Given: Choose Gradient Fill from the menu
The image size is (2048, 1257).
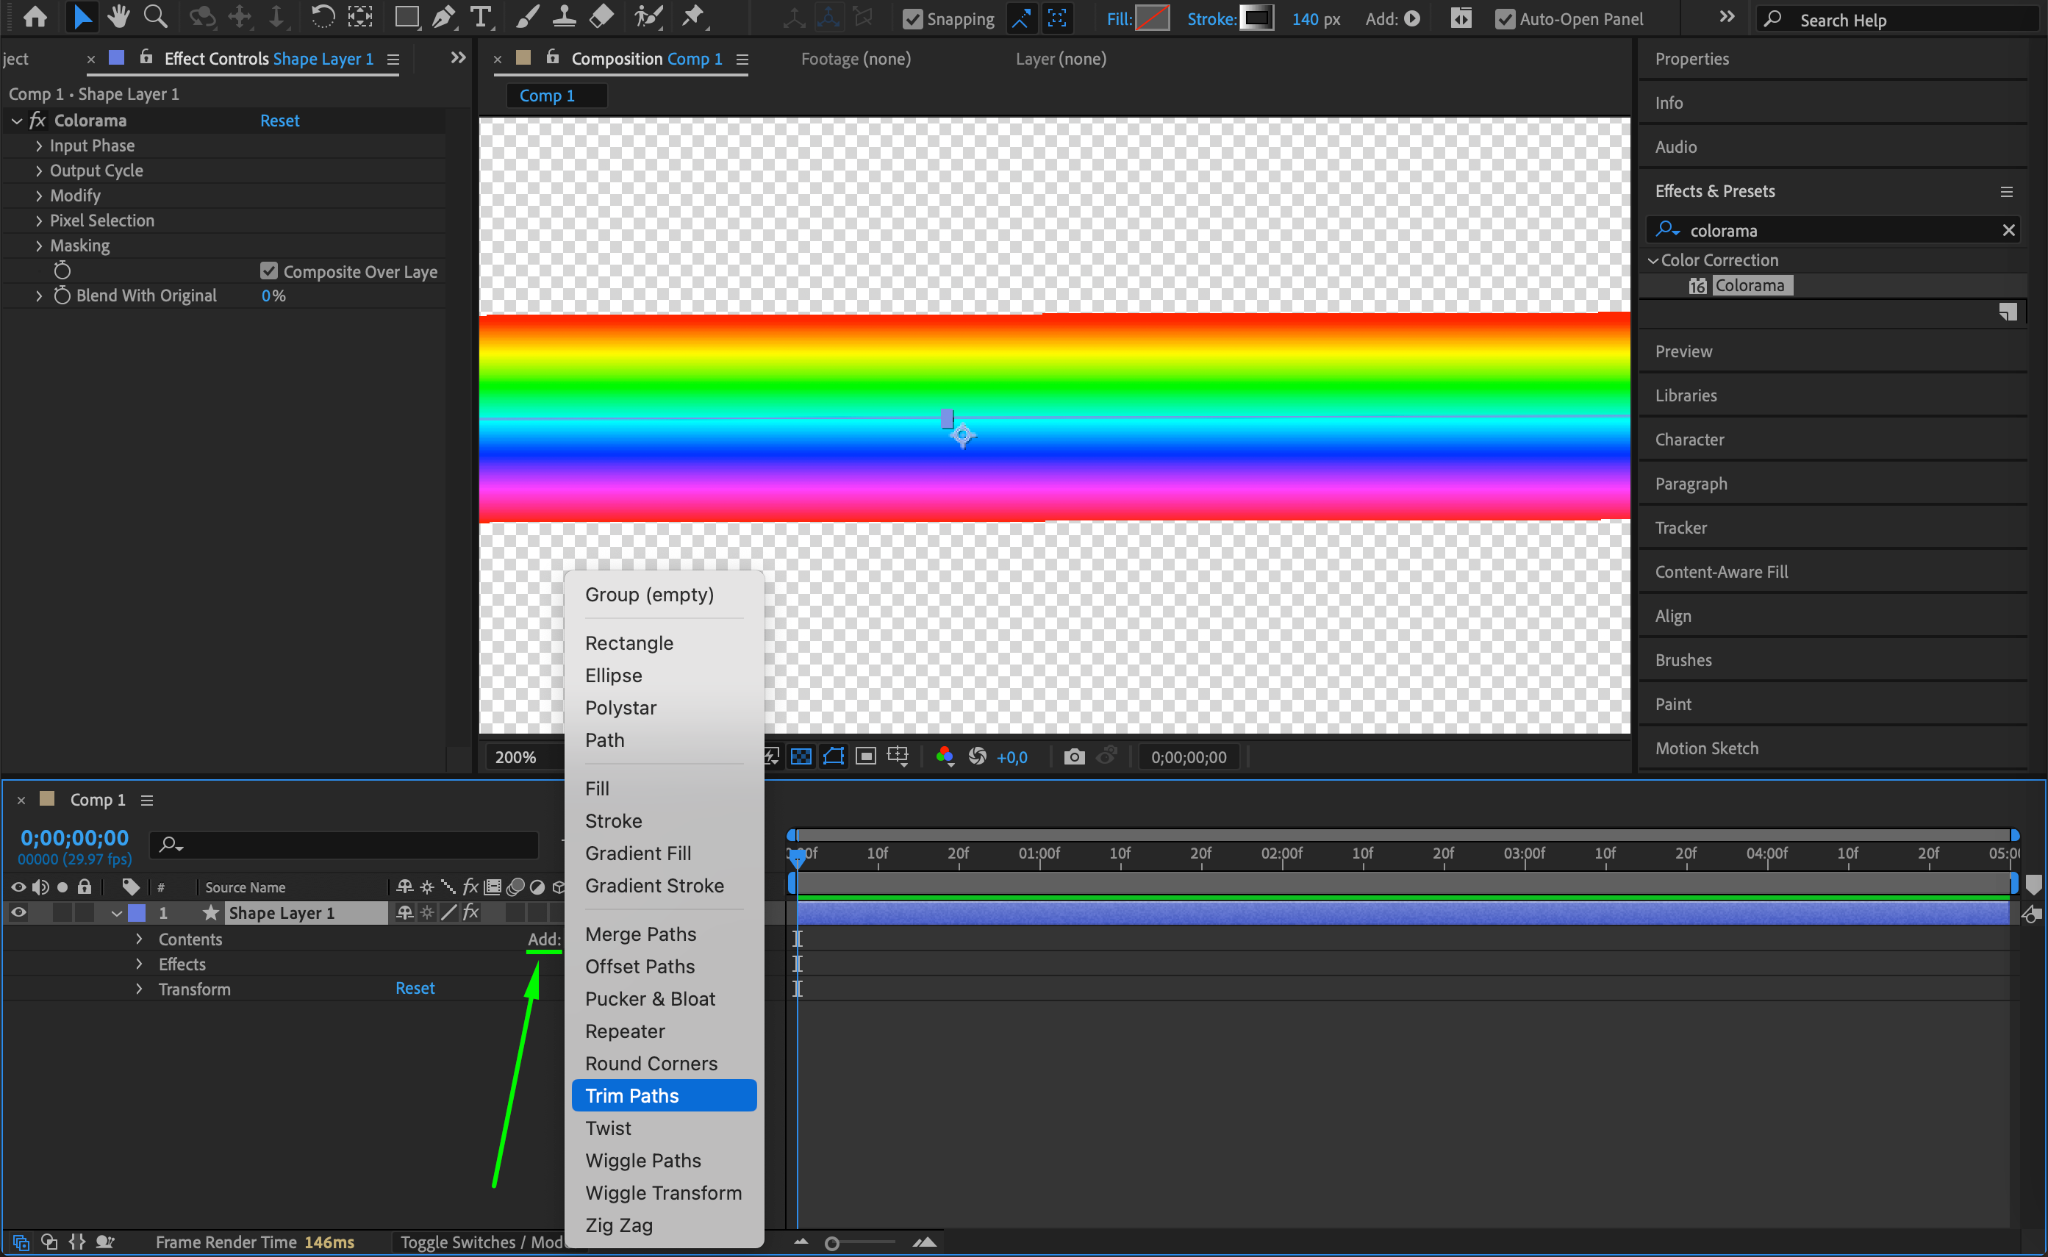Looking at the screenshot, I should pyautogui.click(x=638, y=853).
